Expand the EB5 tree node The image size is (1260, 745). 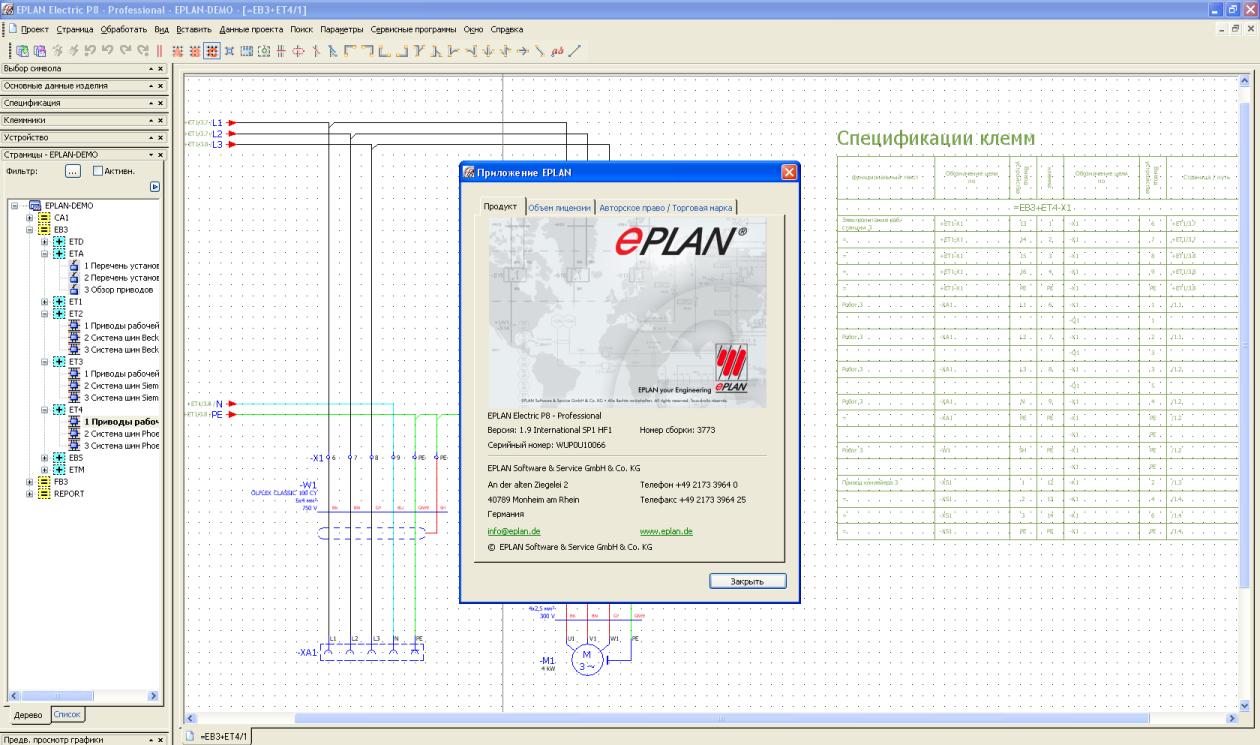[x=44, y=457]
